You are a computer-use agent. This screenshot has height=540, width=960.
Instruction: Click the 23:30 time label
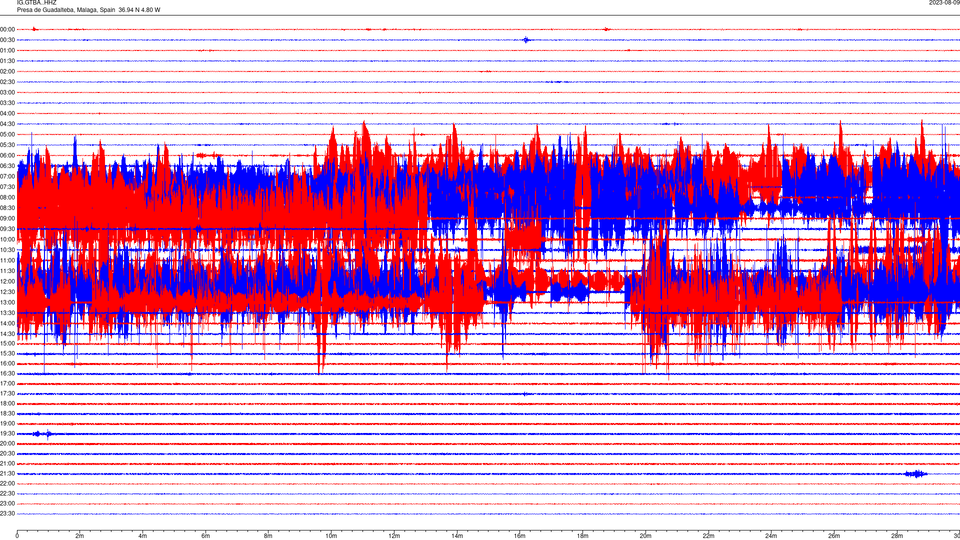[x=7, y=514]
